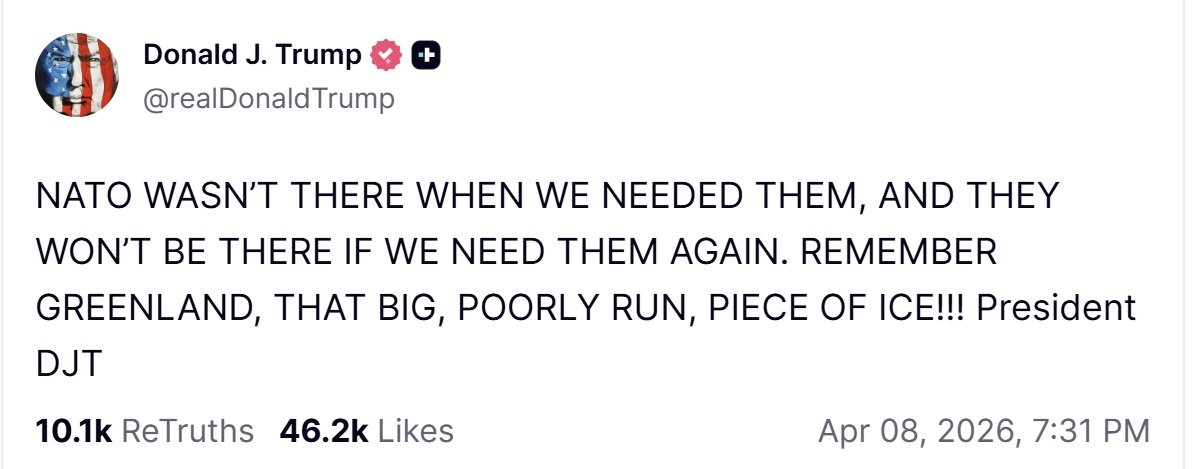Image resolution: width=1194 pixels, height=469 pixels.
Task: View the 46.2k Likes count
Action: 324,431
